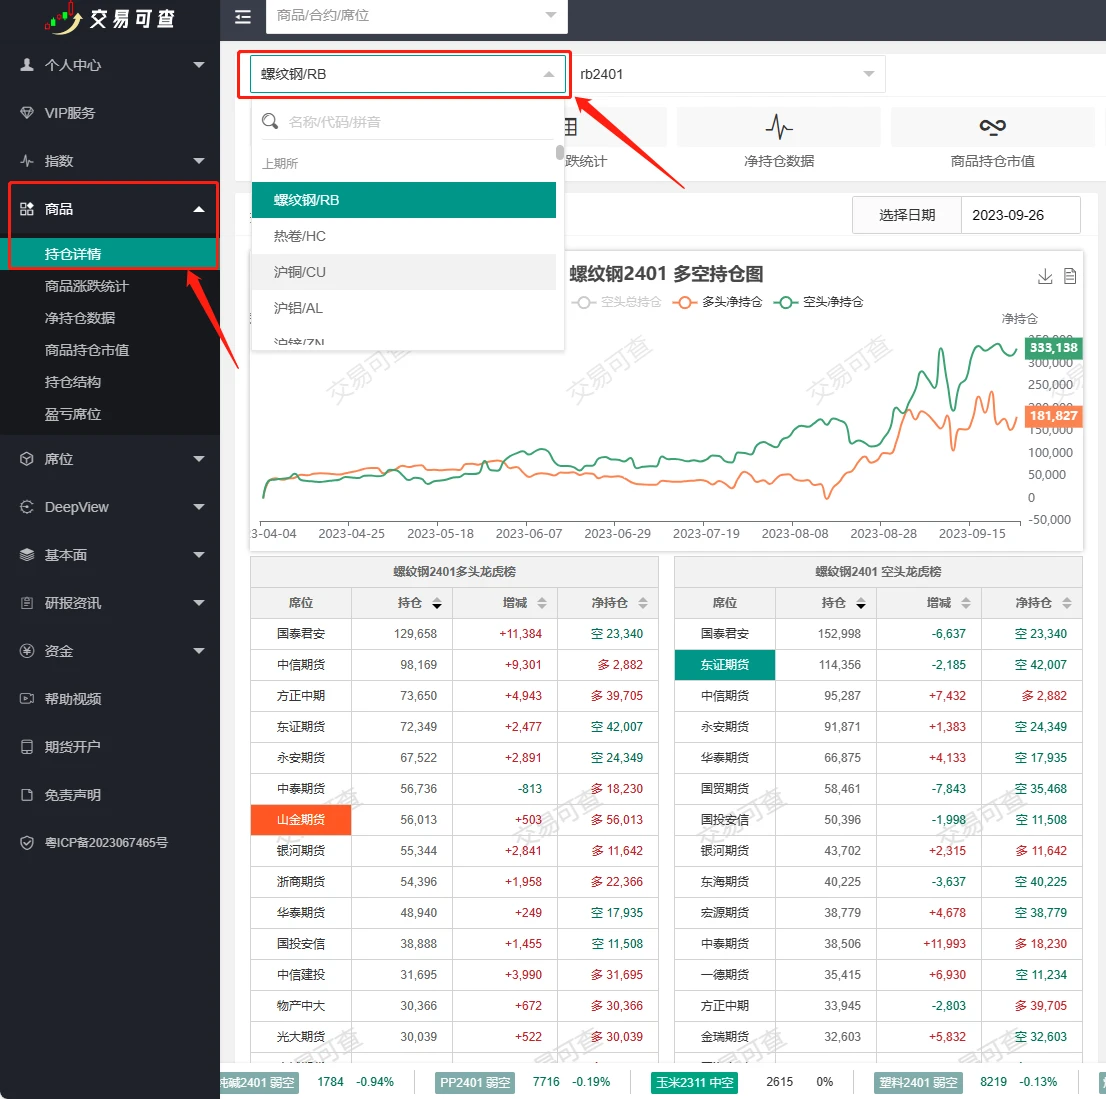Open the 商品/合约/席位 search dropdown
Image resolution: width=1106 pixels, height=1099 pixels.
pos(416,16)
